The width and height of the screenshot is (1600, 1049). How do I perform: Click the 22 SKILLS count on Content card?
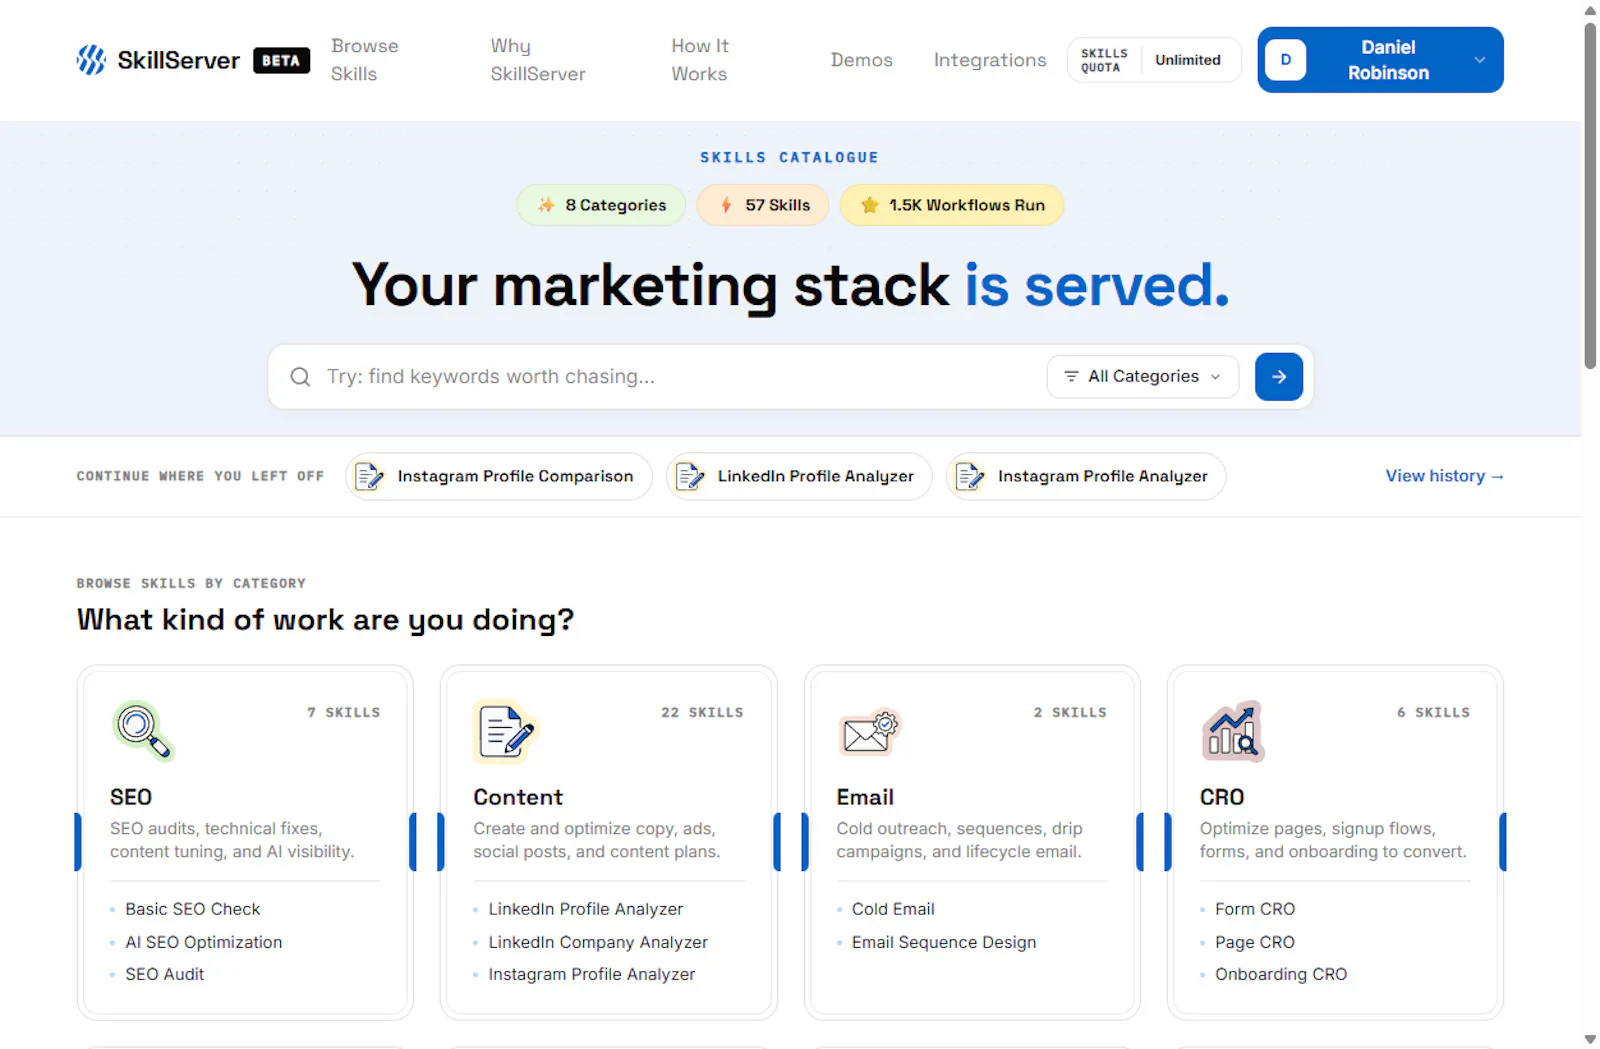[702, 713]
